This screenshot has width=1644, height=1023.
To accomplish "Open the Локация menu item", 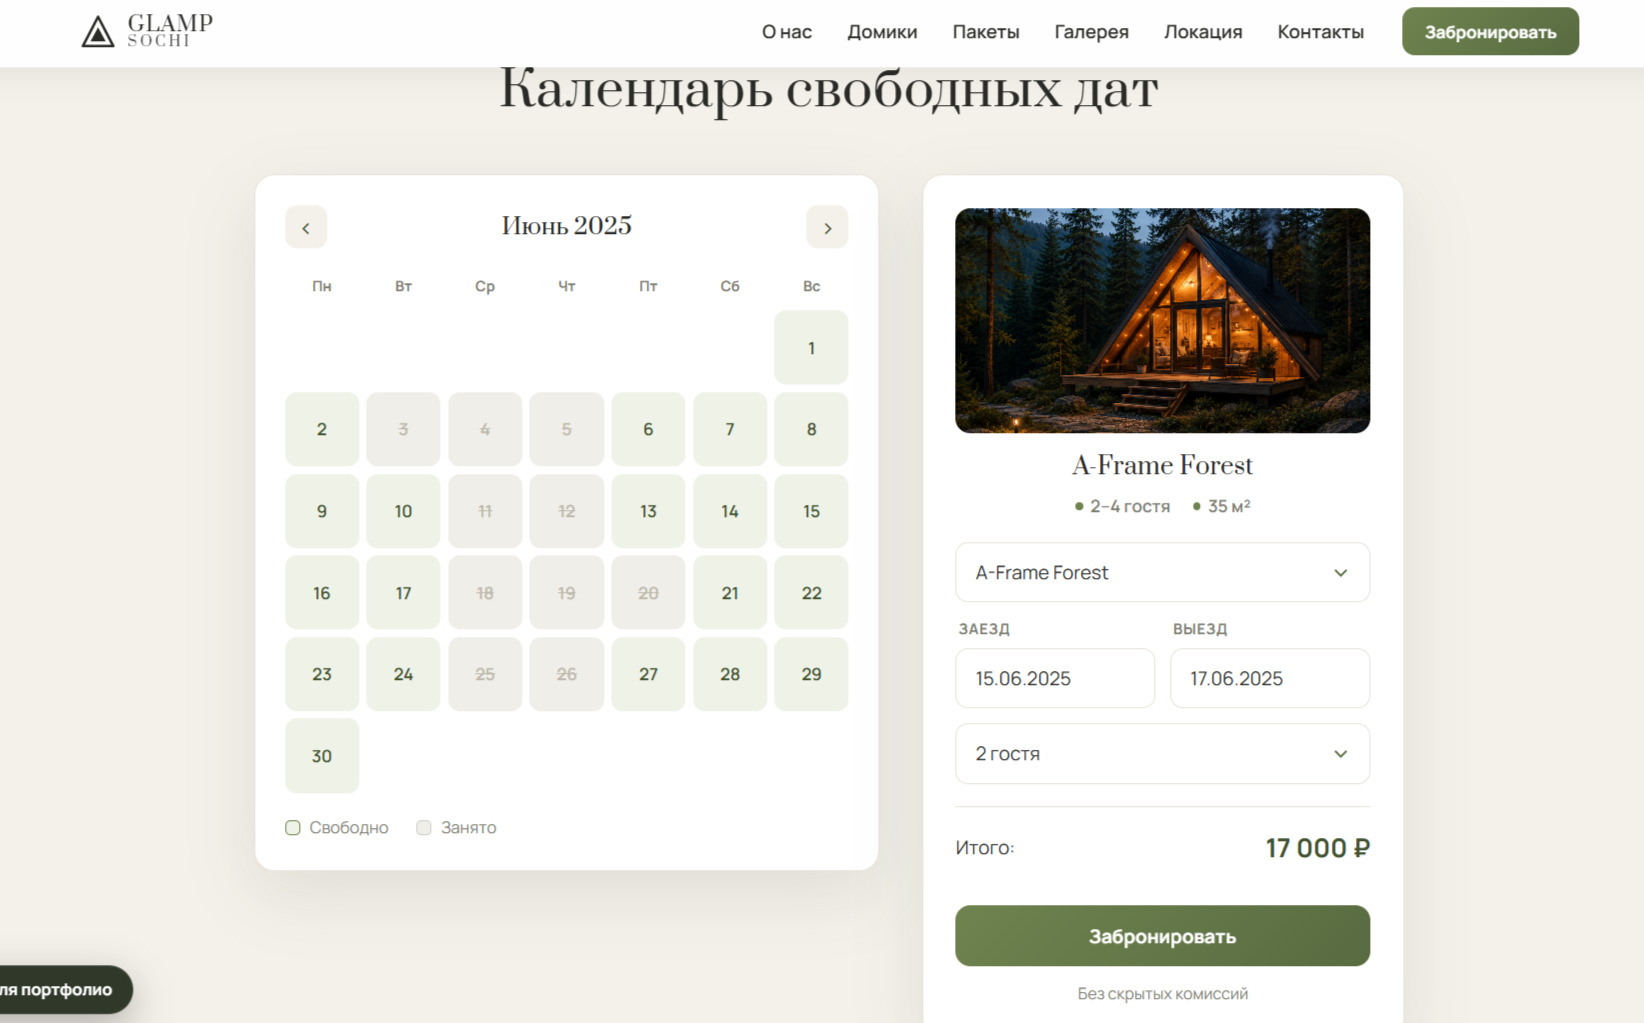I will [x=1203, y=32].
